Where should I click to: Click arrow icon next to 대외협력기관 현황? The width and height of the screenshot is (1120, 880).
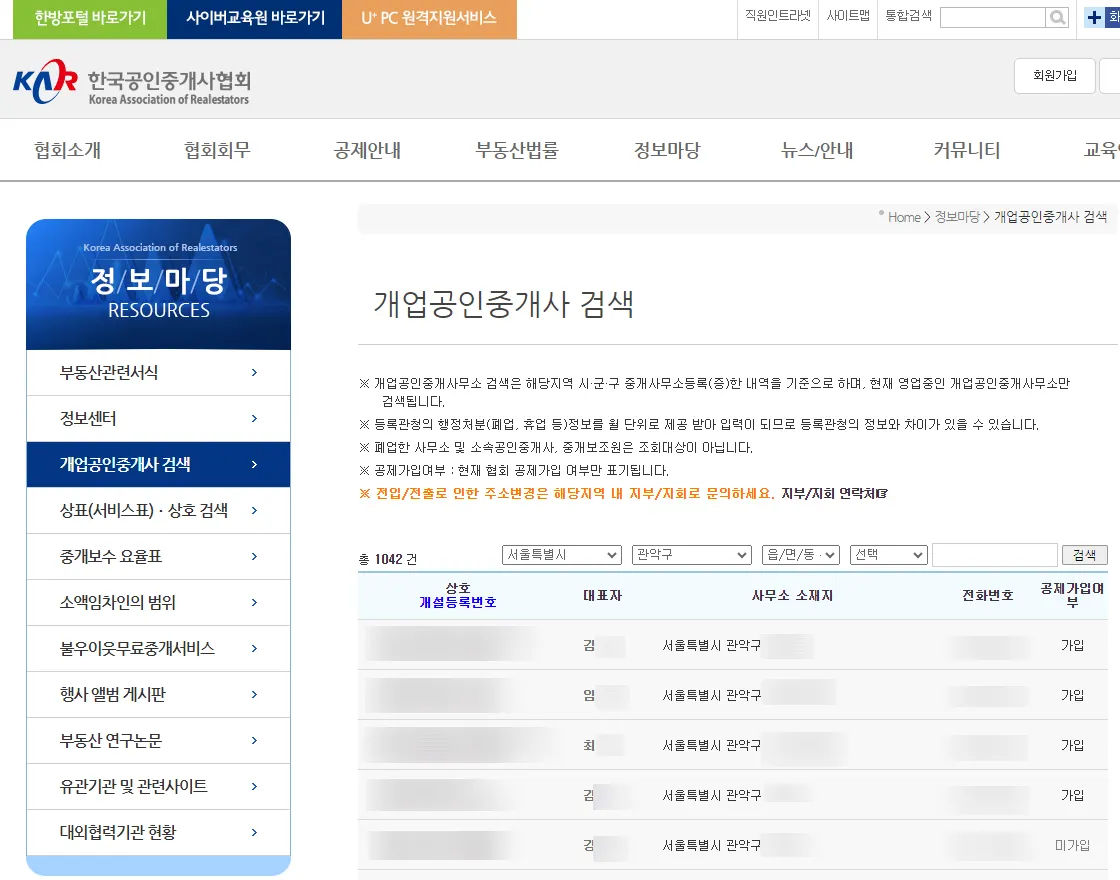tap(254, 832)
